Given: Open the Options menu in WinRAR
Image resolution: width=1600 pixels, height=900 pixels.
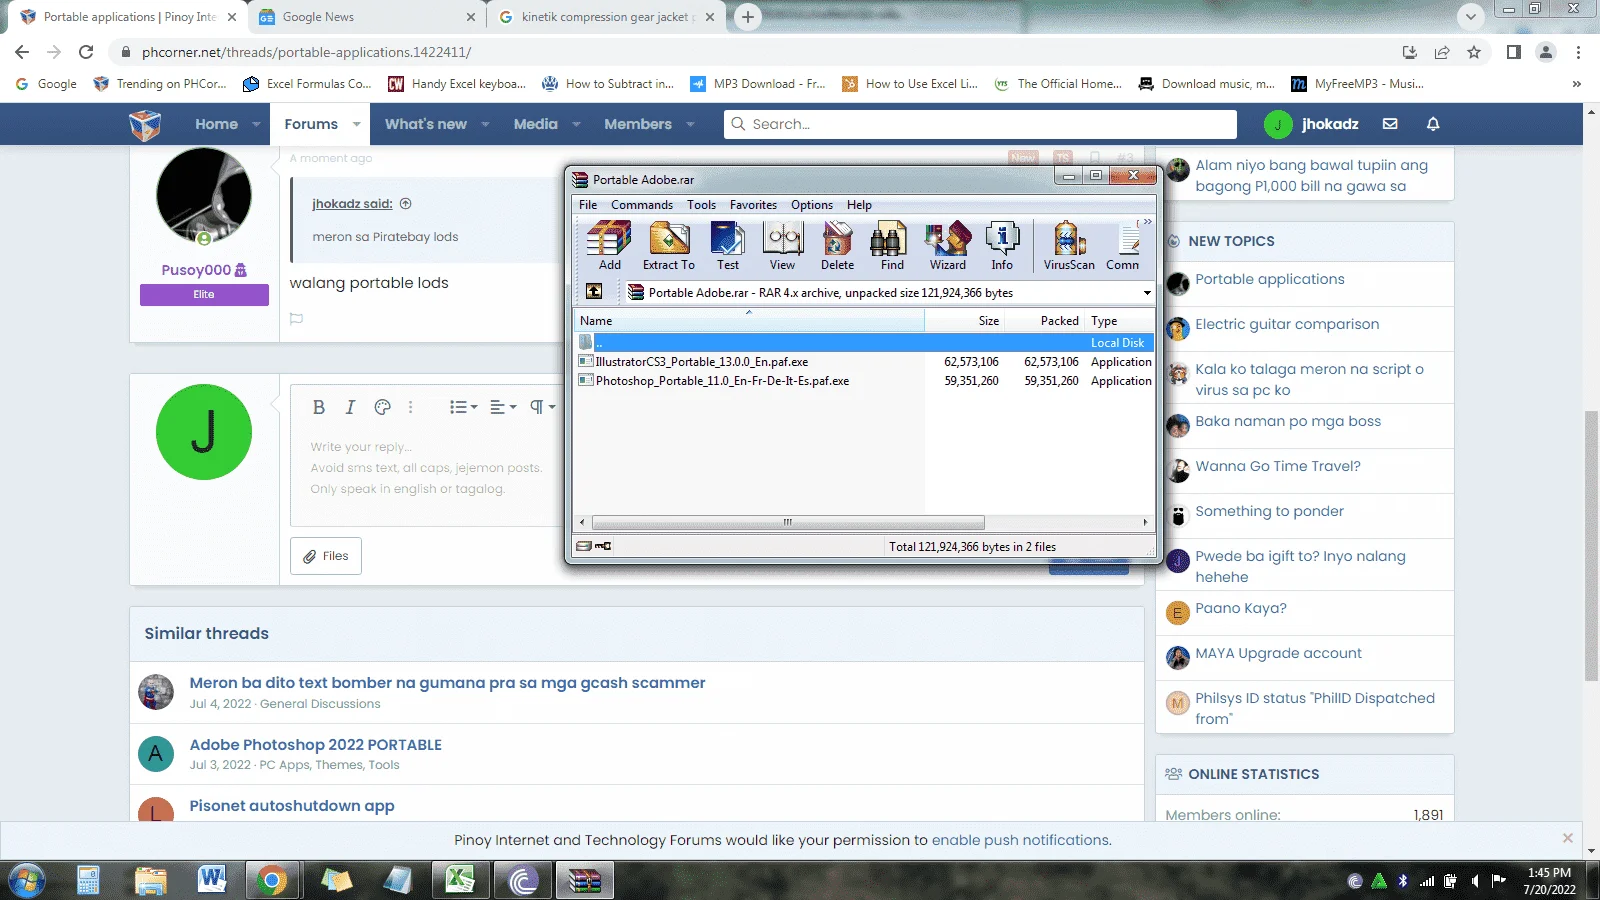Looking at the screenshot, I should pos(812,205).
